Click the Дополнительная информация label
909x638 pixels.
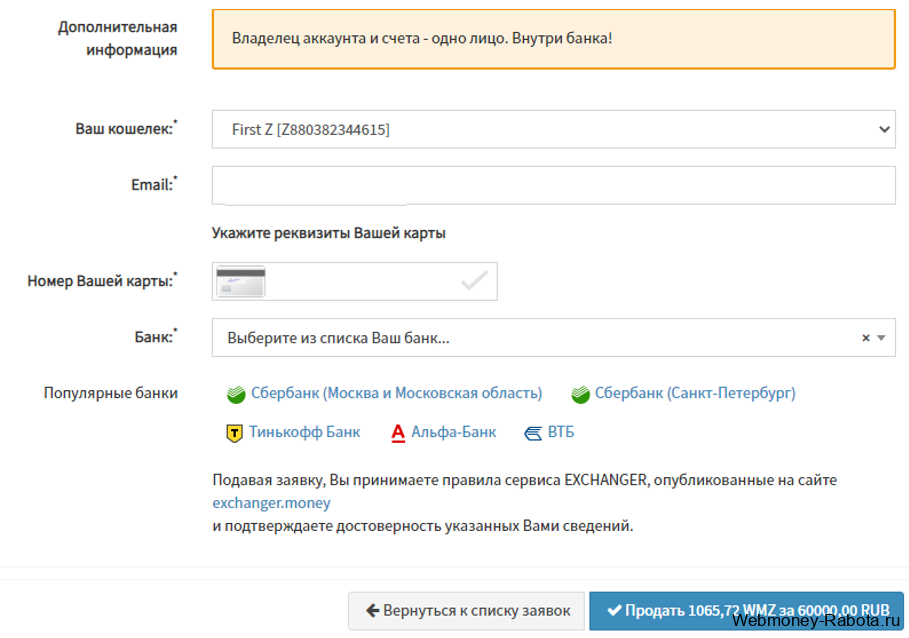[x=118, y=38]
